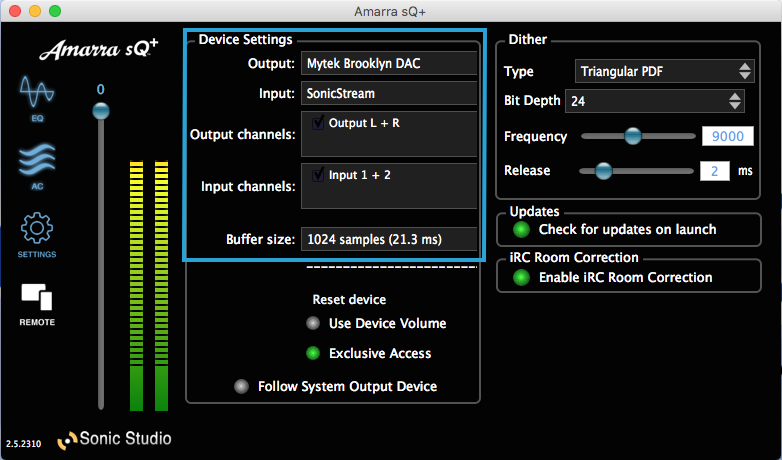Screen dimensions: 782x460
Task: Click the Amarra sQ+ logo
Action: (99, 50)
